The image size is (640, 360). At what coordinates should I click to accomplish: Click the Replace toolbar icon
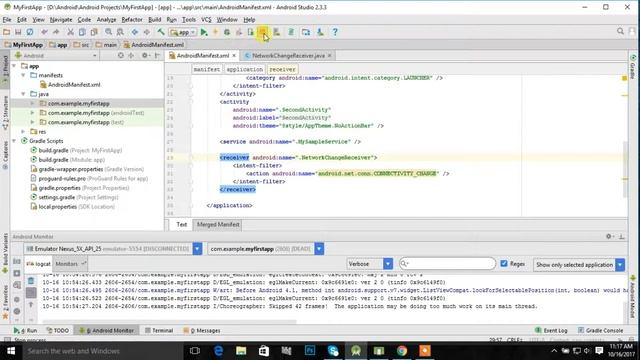click(120, 32)
